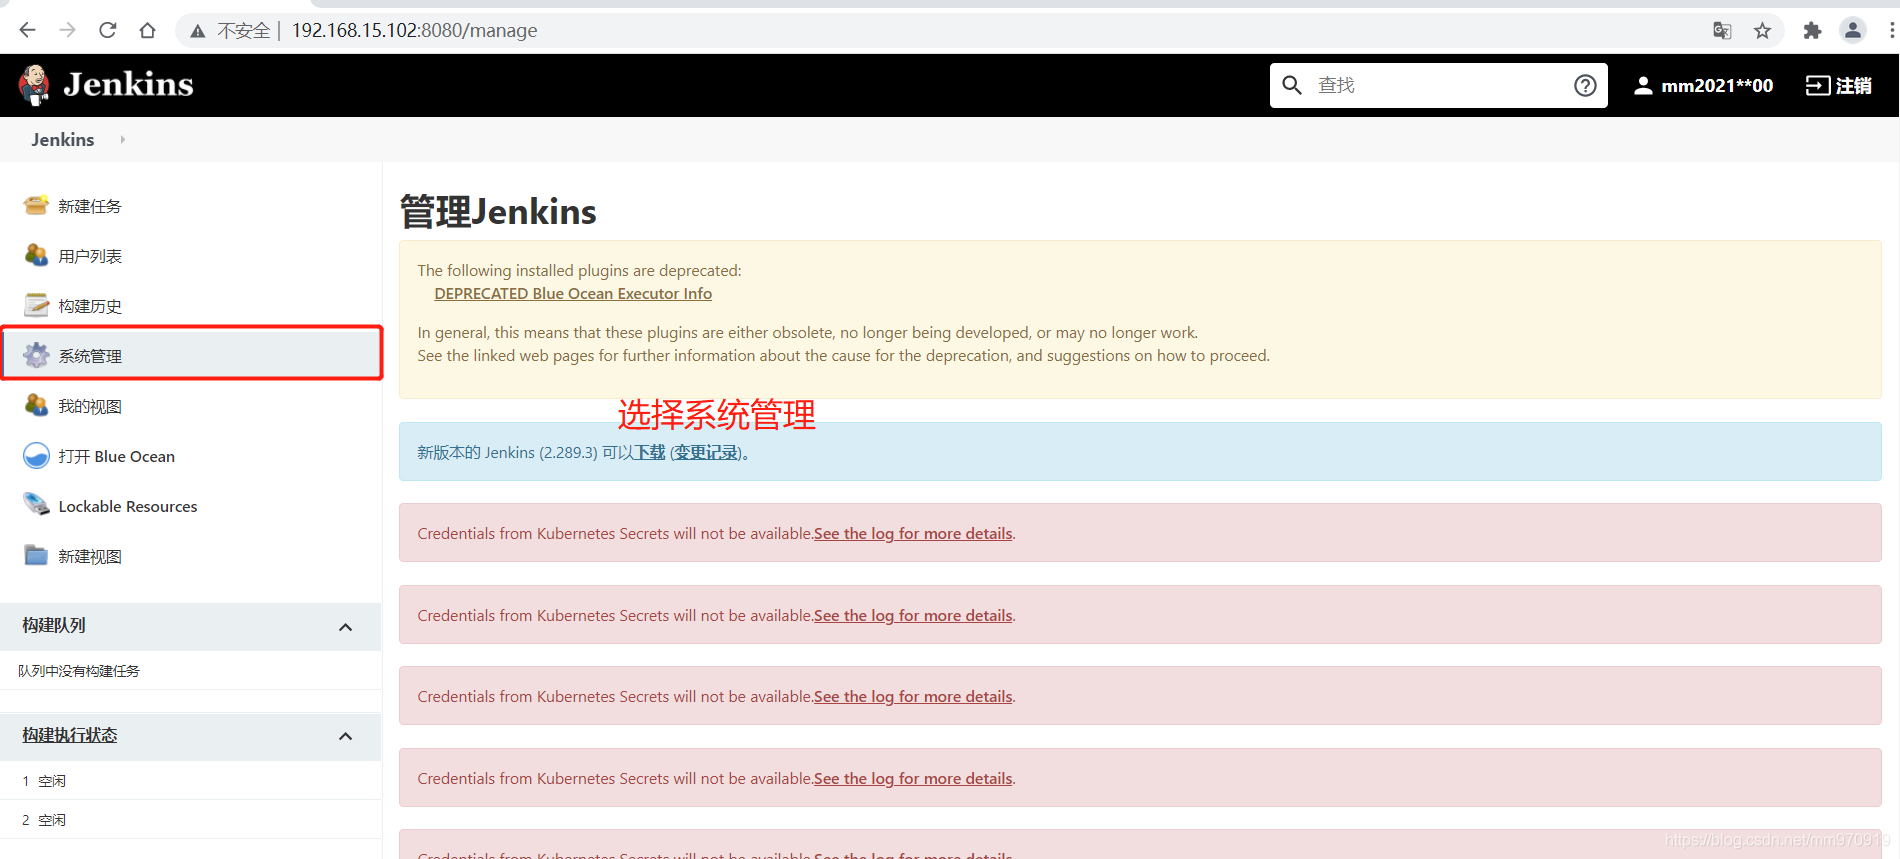Collapse the 构建执行状态 panel

(x=345, y=737)
